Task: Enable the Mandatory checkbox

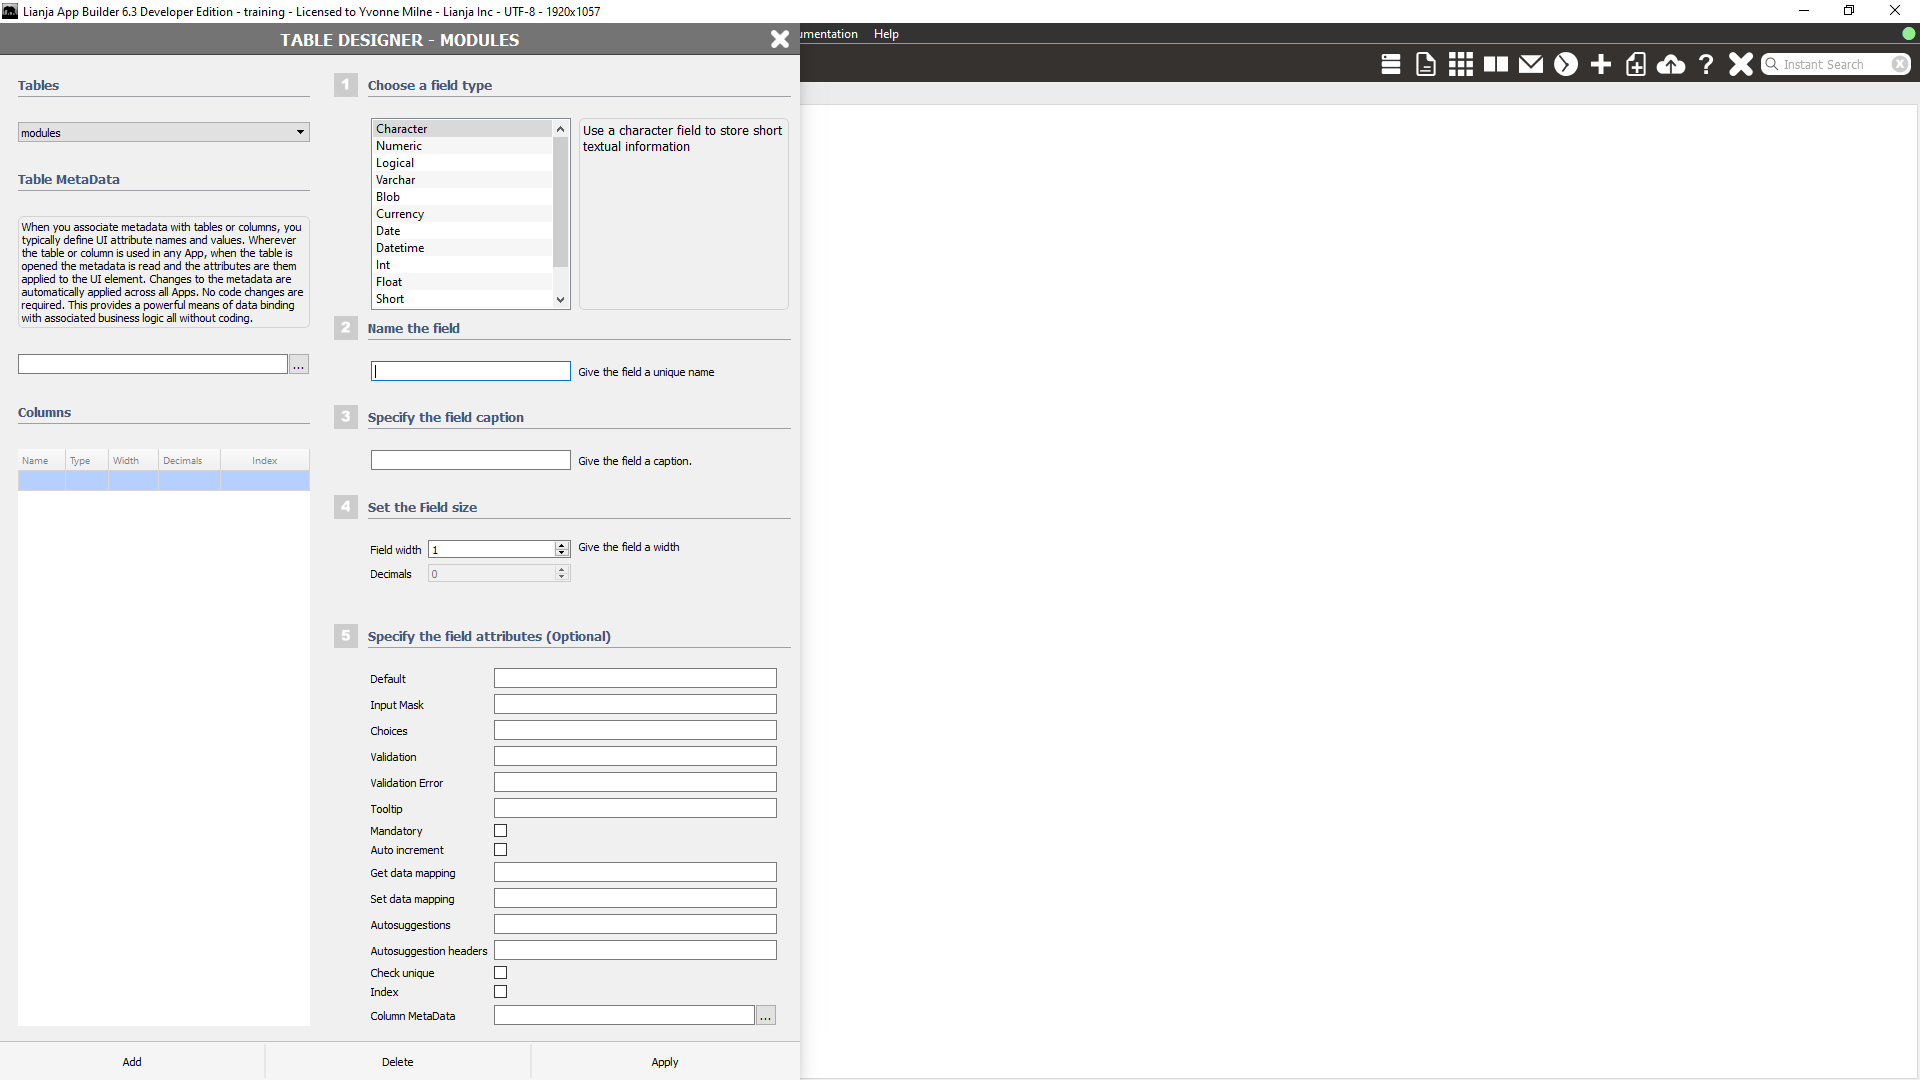Action: (x=500, y=830)
